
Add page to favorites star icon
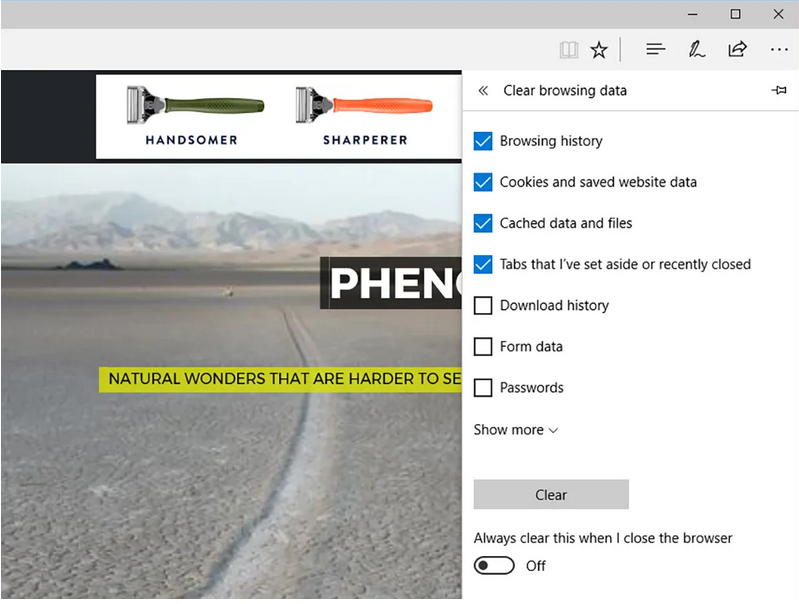[x=599, y=49]
